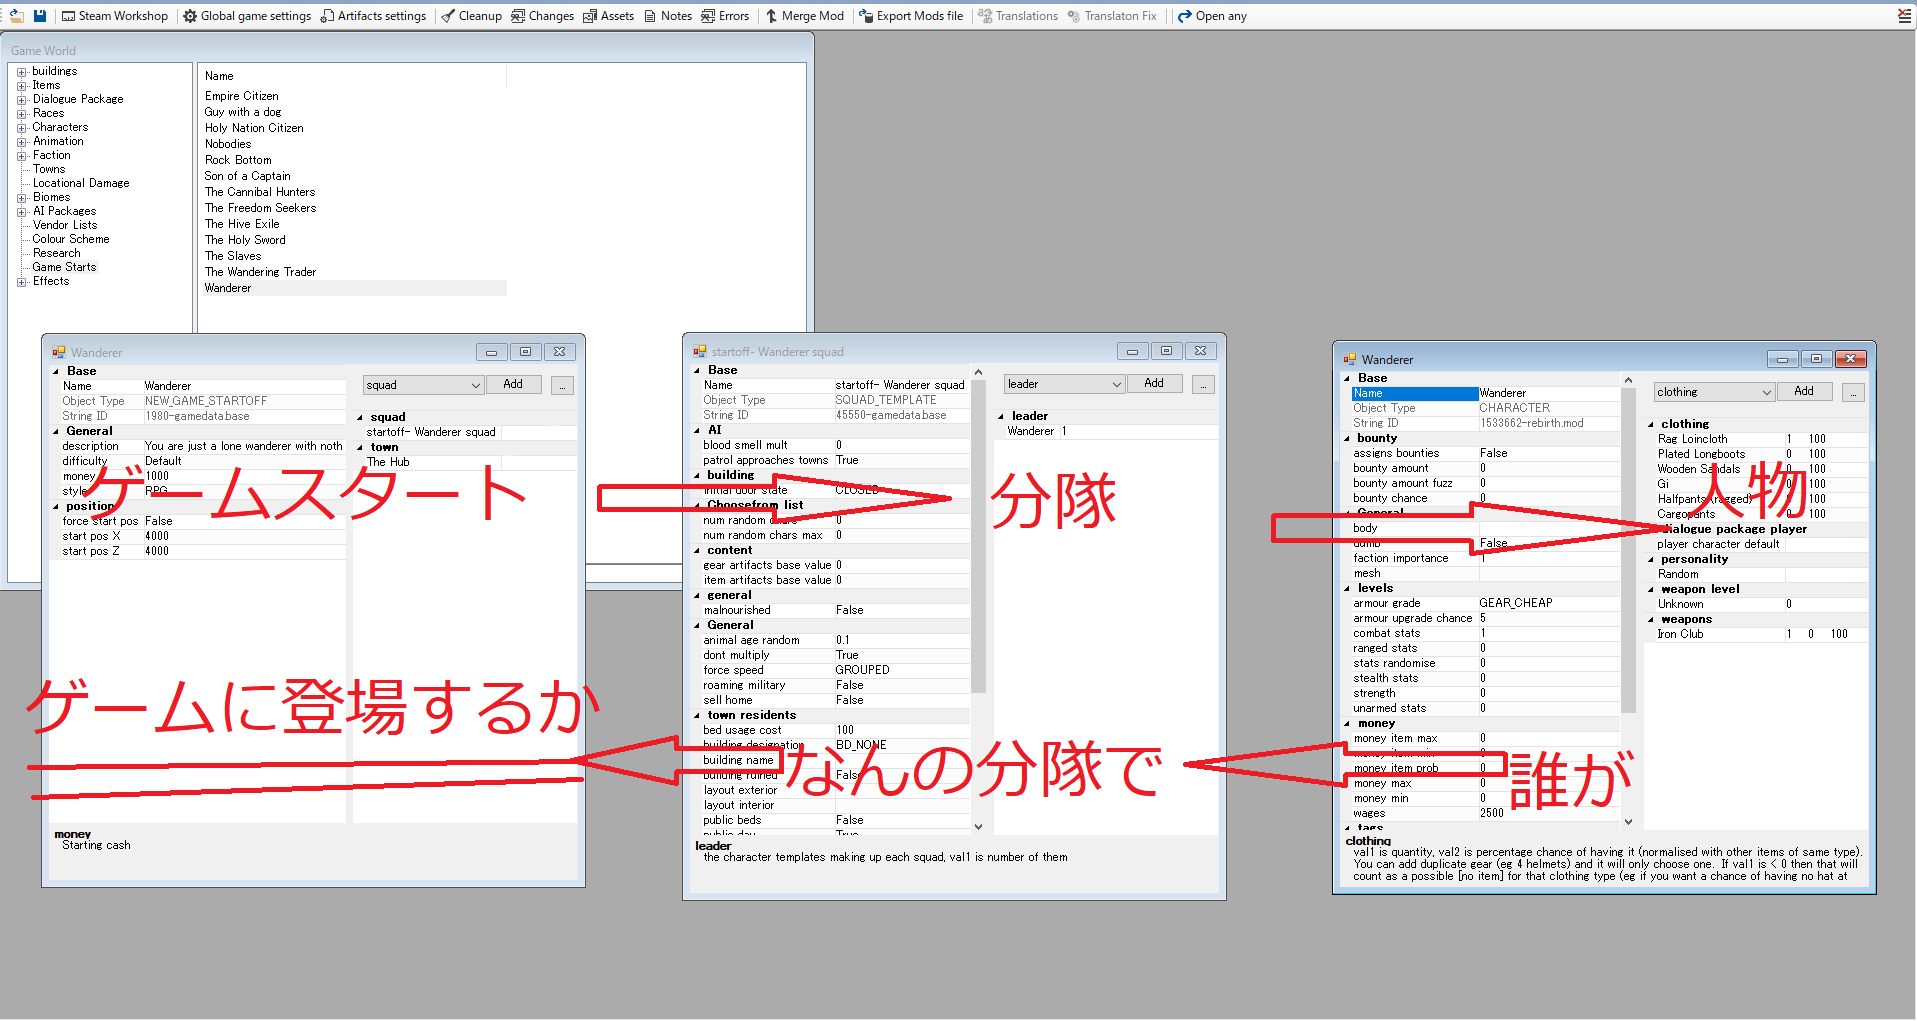1917x1021 pixels.
Task: Expand the Dialogue Package tree node
Action: [x=21, y=100]
